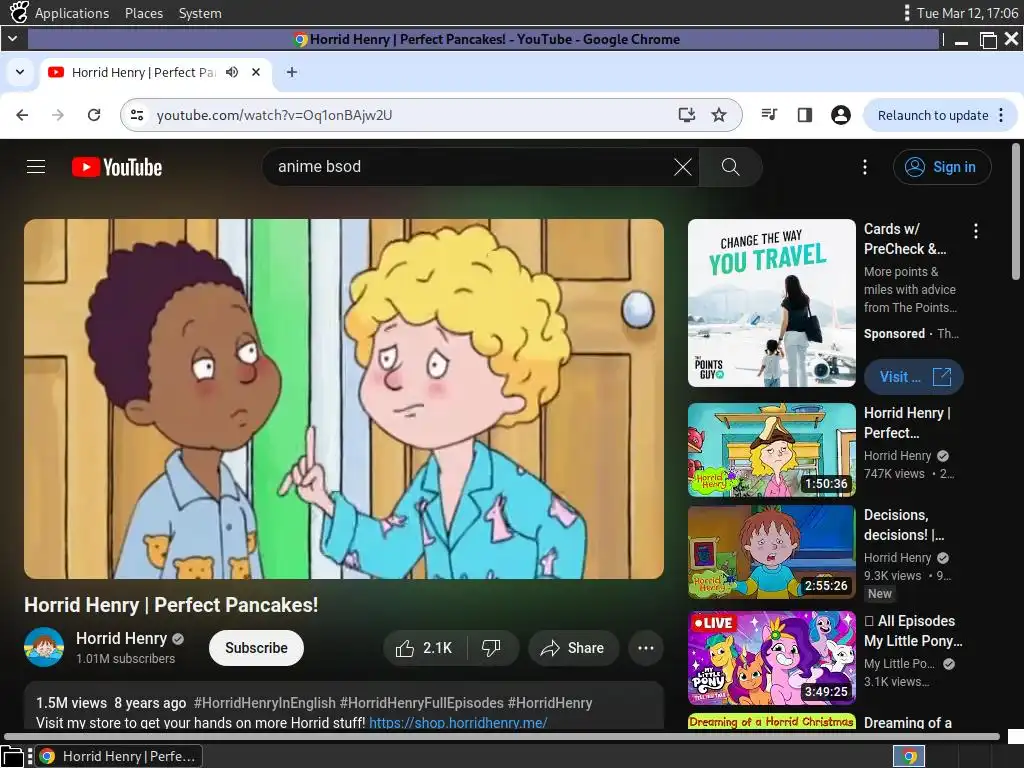Open a new tab with plus button

[x=292, y=72]
